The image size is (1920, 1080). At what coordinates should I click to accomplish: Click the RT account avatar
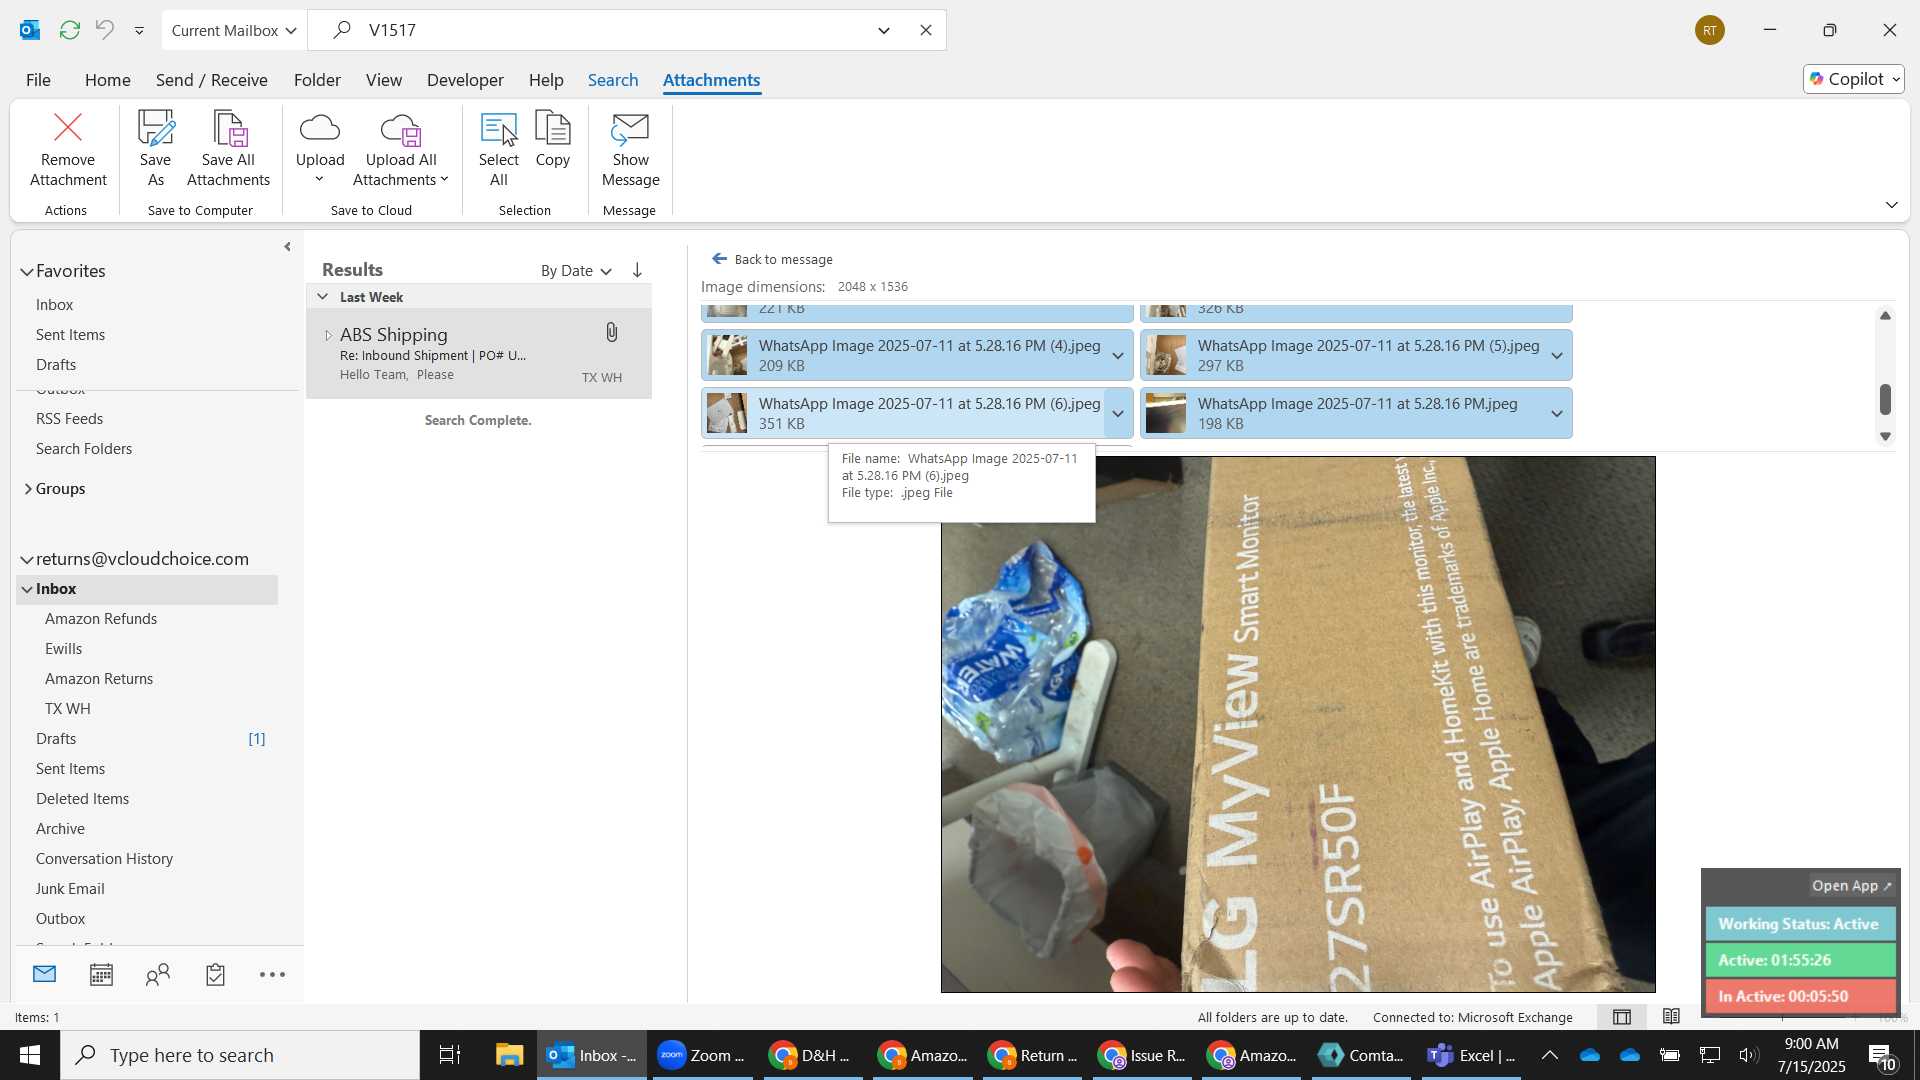tap(1710, 30)
